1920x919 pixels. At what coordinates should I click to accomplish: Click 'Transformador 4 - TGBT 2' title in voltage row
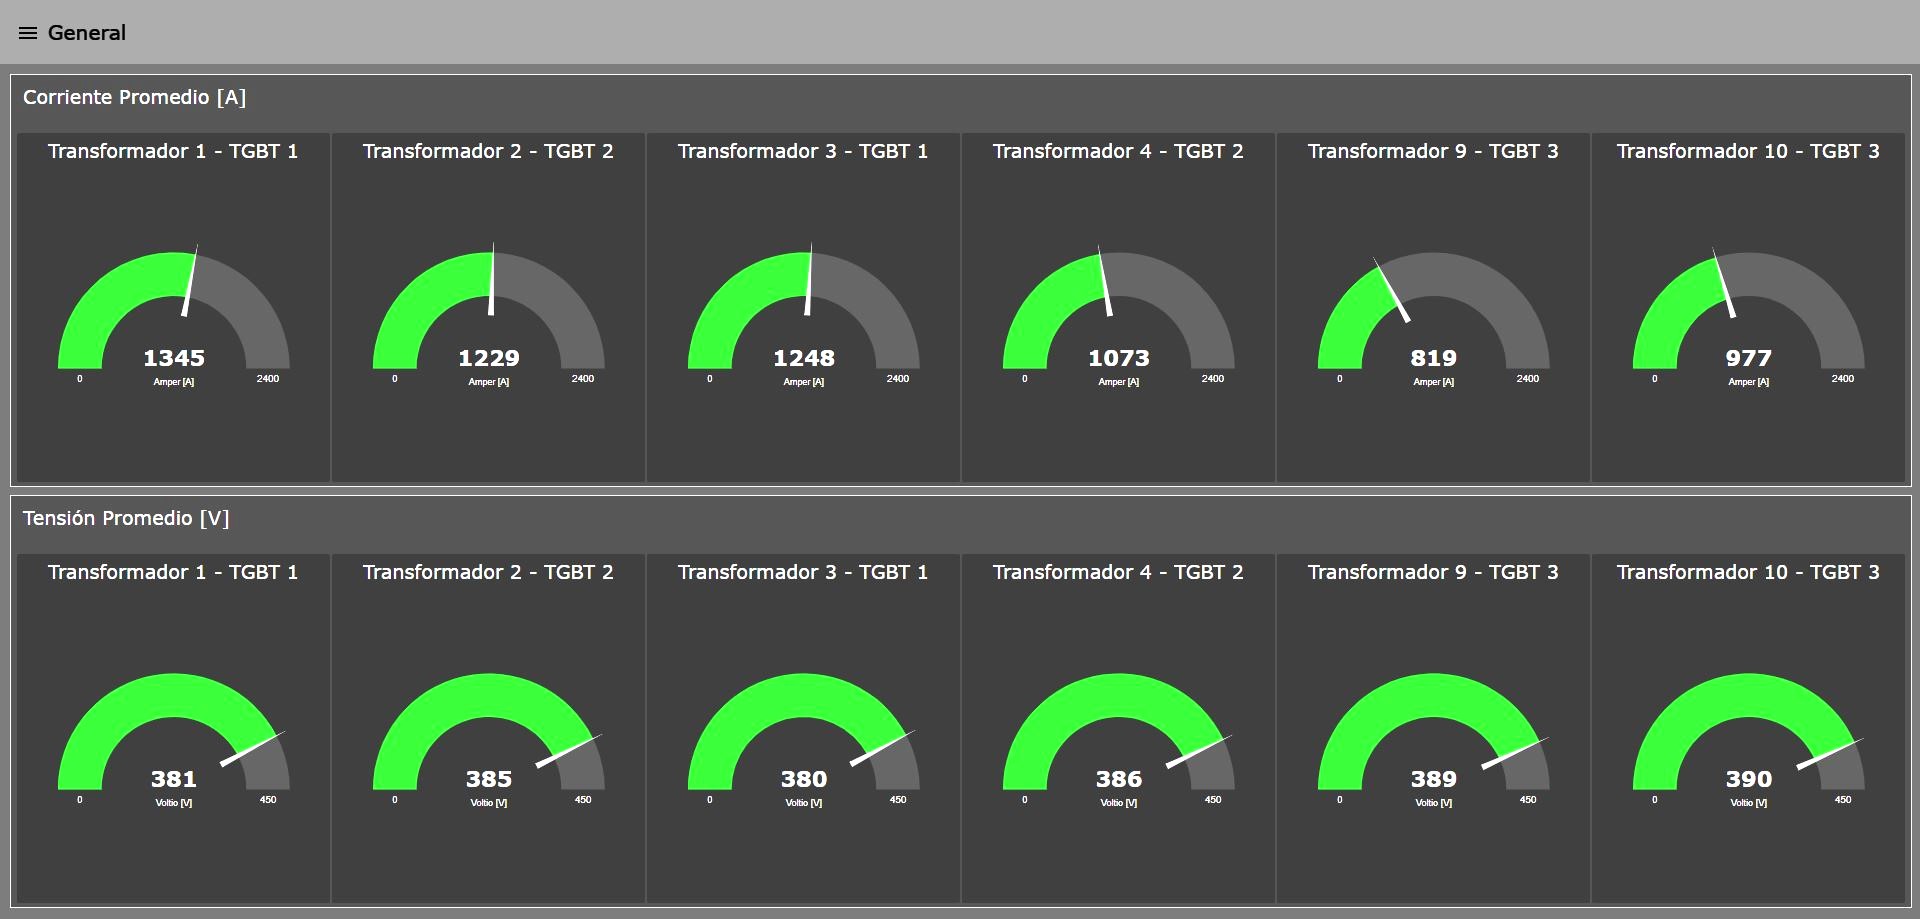(1118, 572)
